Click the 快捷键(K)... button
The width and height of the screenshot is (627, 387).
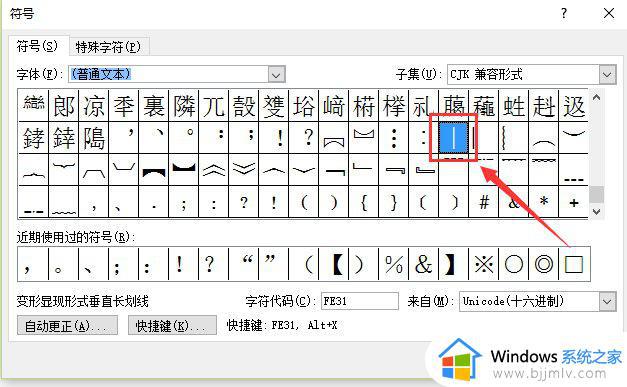click(x=172, y=325)
